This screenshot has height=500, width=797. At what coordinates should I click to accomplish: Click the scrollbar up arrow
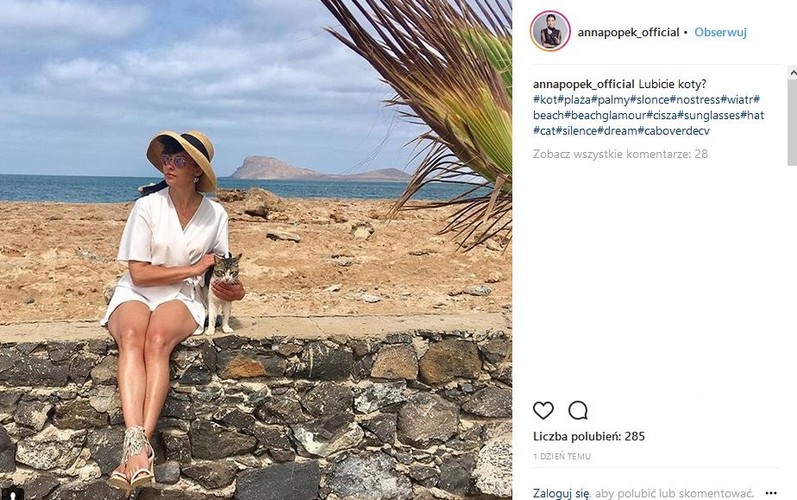click(x=792, y=73)
